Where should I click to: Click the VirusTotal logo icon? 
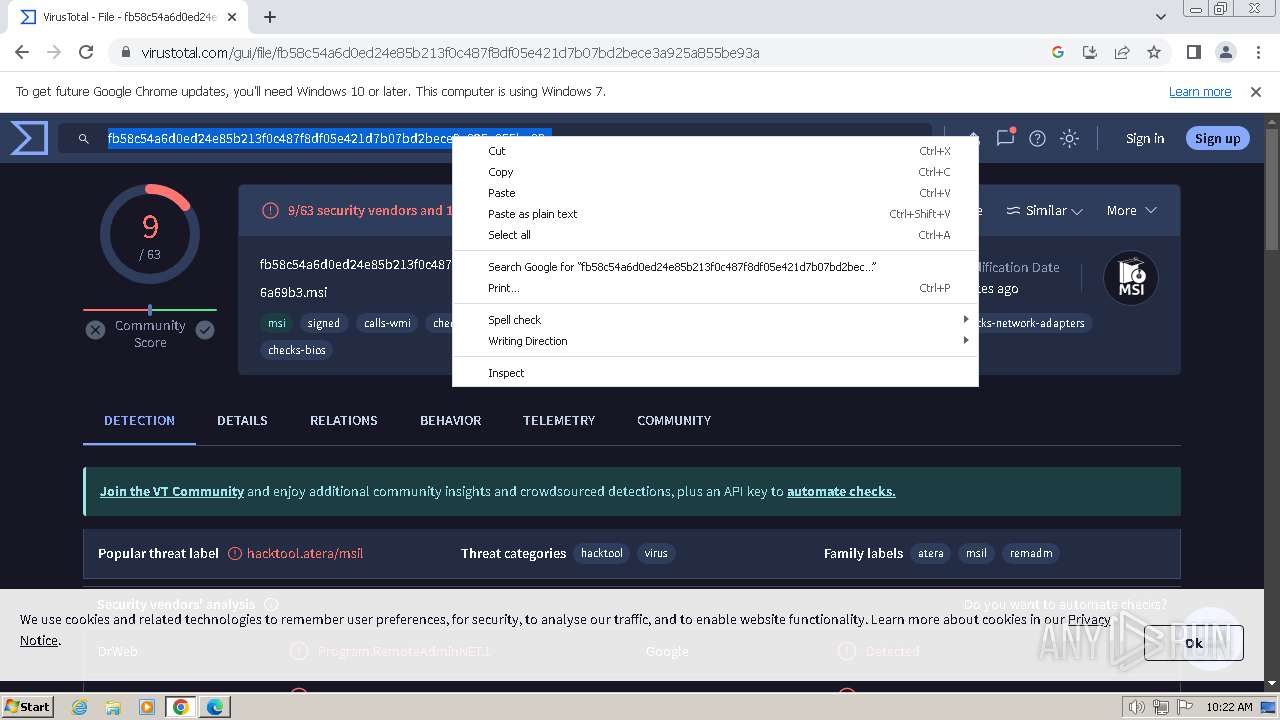[x=29, y=138]
